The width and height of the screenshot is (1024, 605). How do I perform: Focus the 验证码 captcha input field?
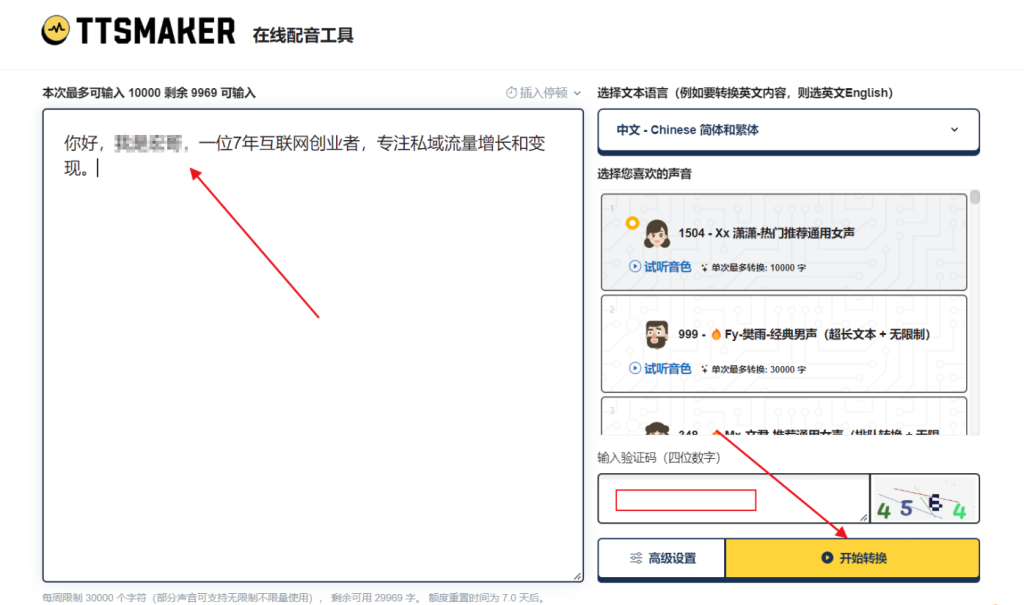733,499
